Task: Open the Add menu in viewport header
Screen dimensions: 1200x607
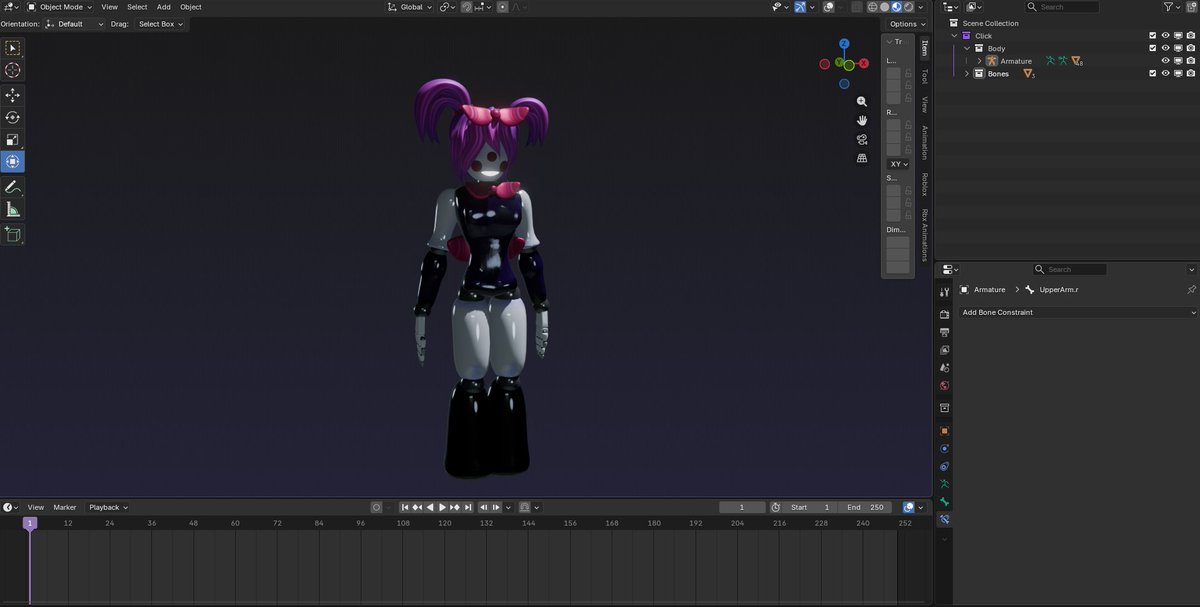Action: point(164,7)
